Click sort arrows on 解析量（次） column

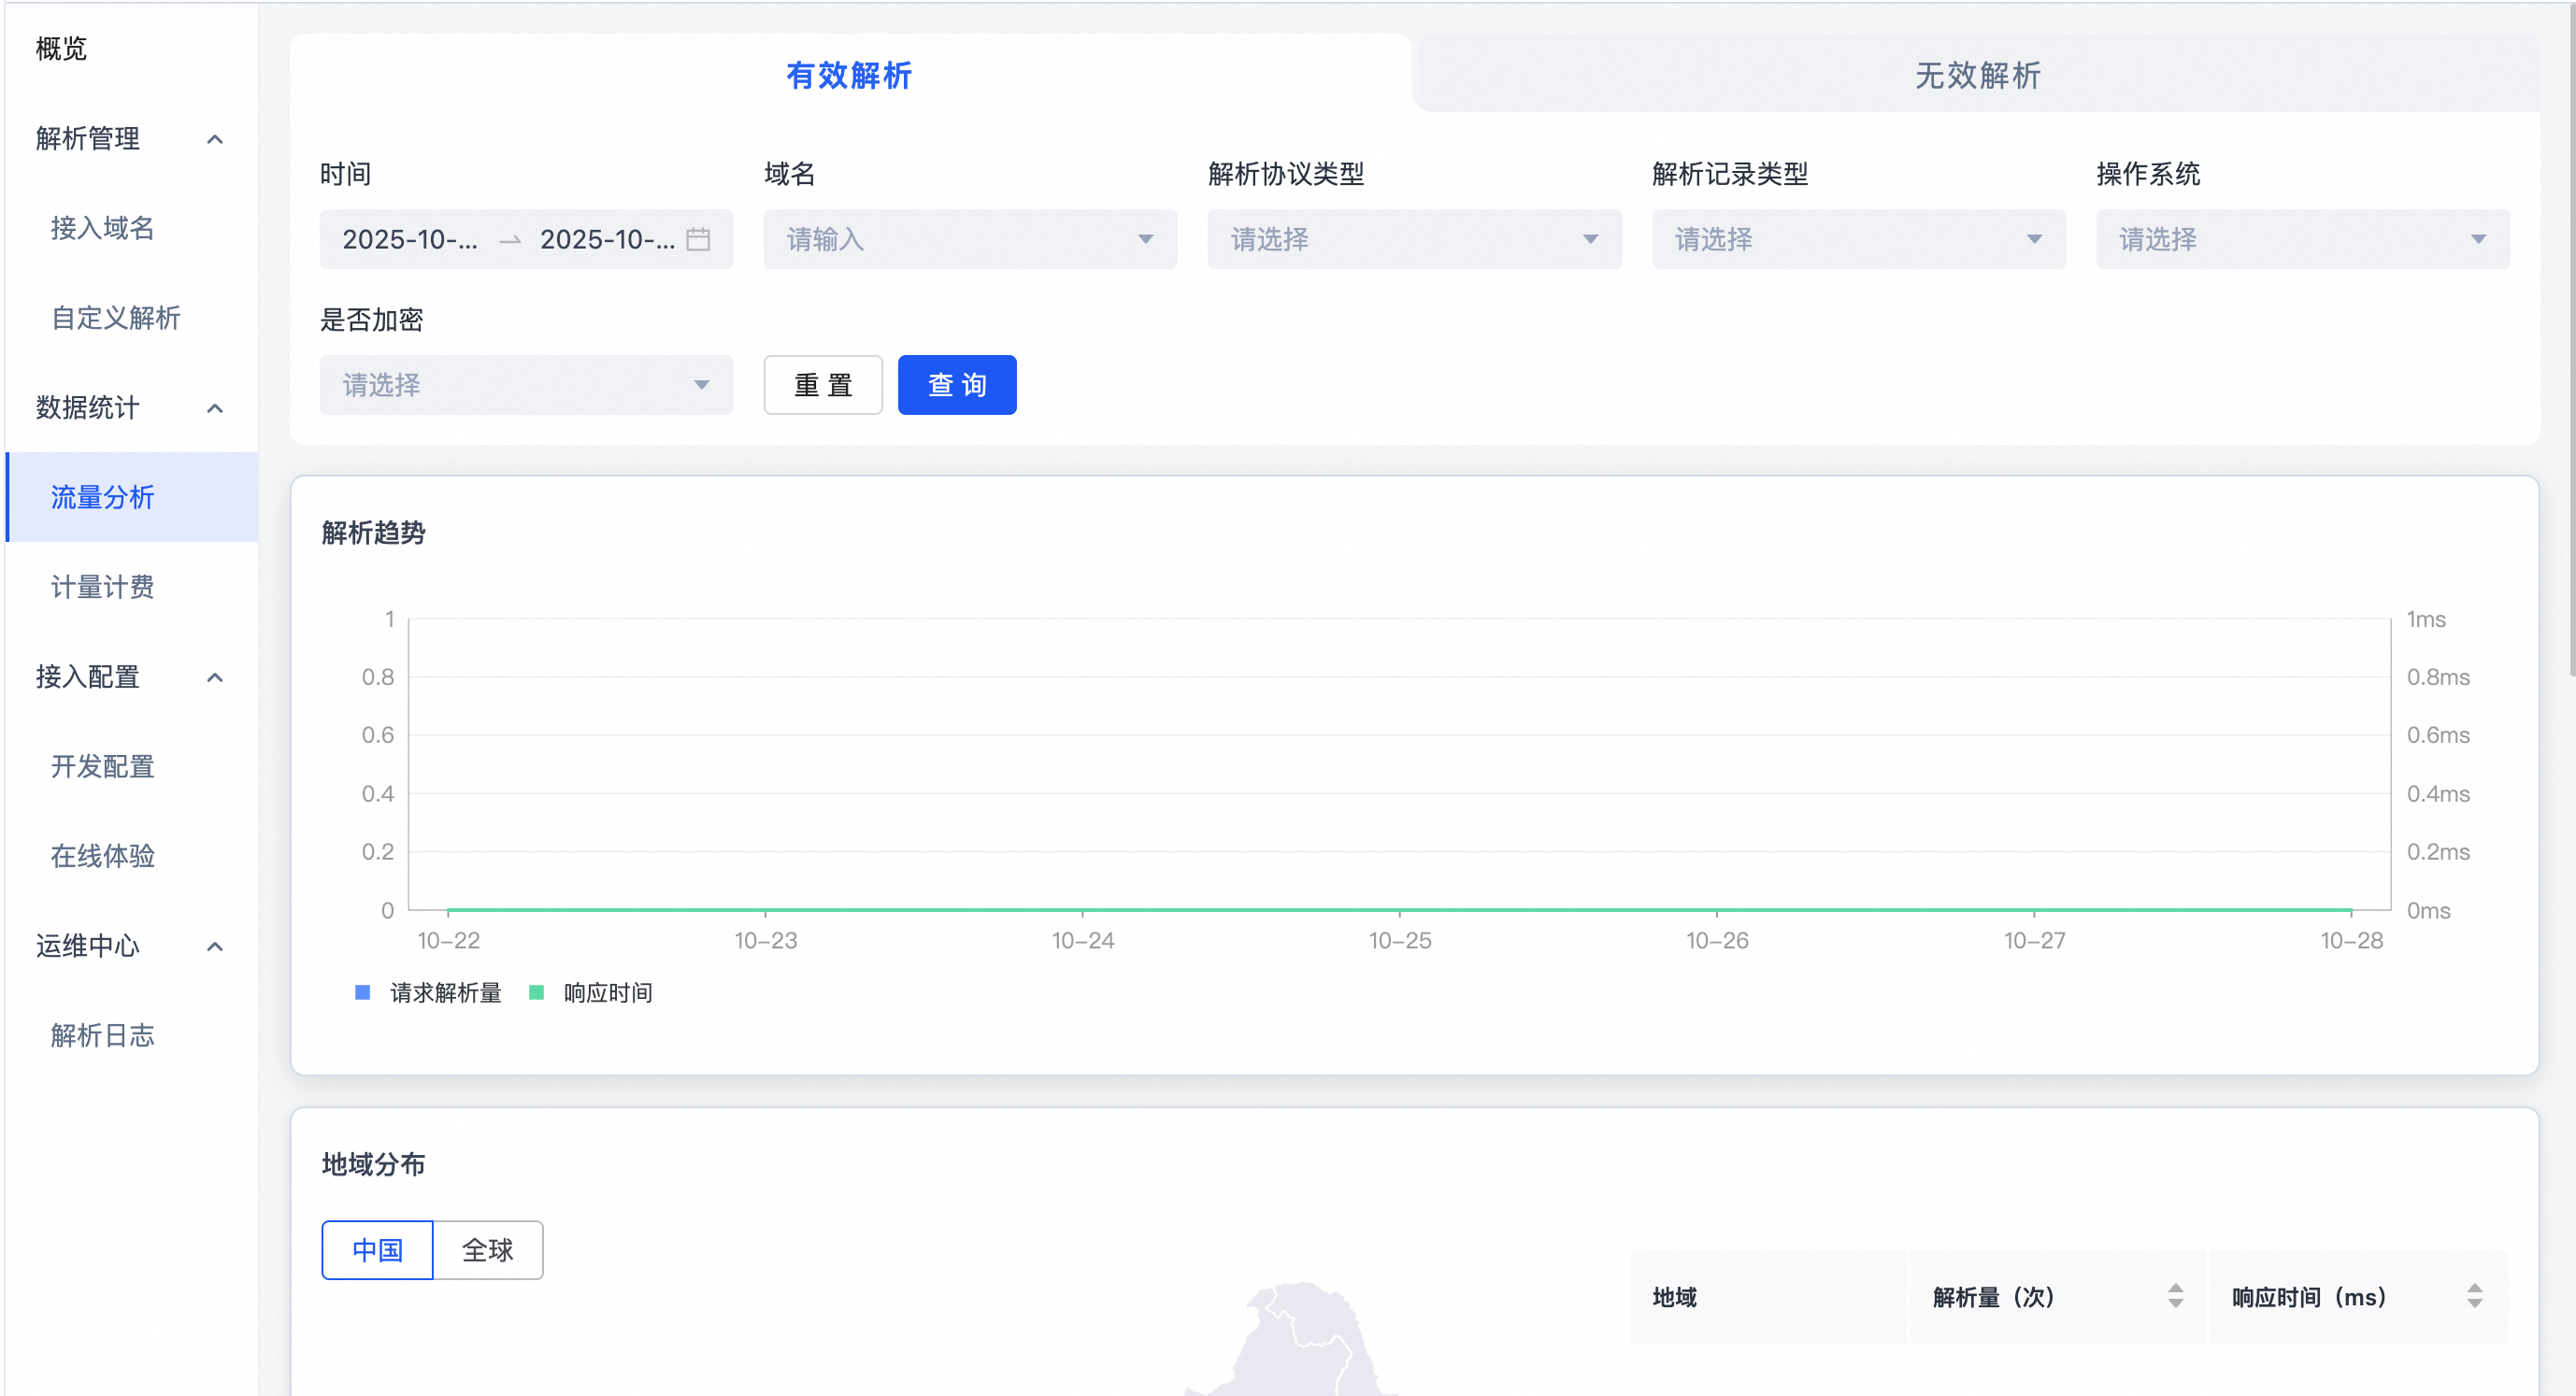point(2175,1296)
